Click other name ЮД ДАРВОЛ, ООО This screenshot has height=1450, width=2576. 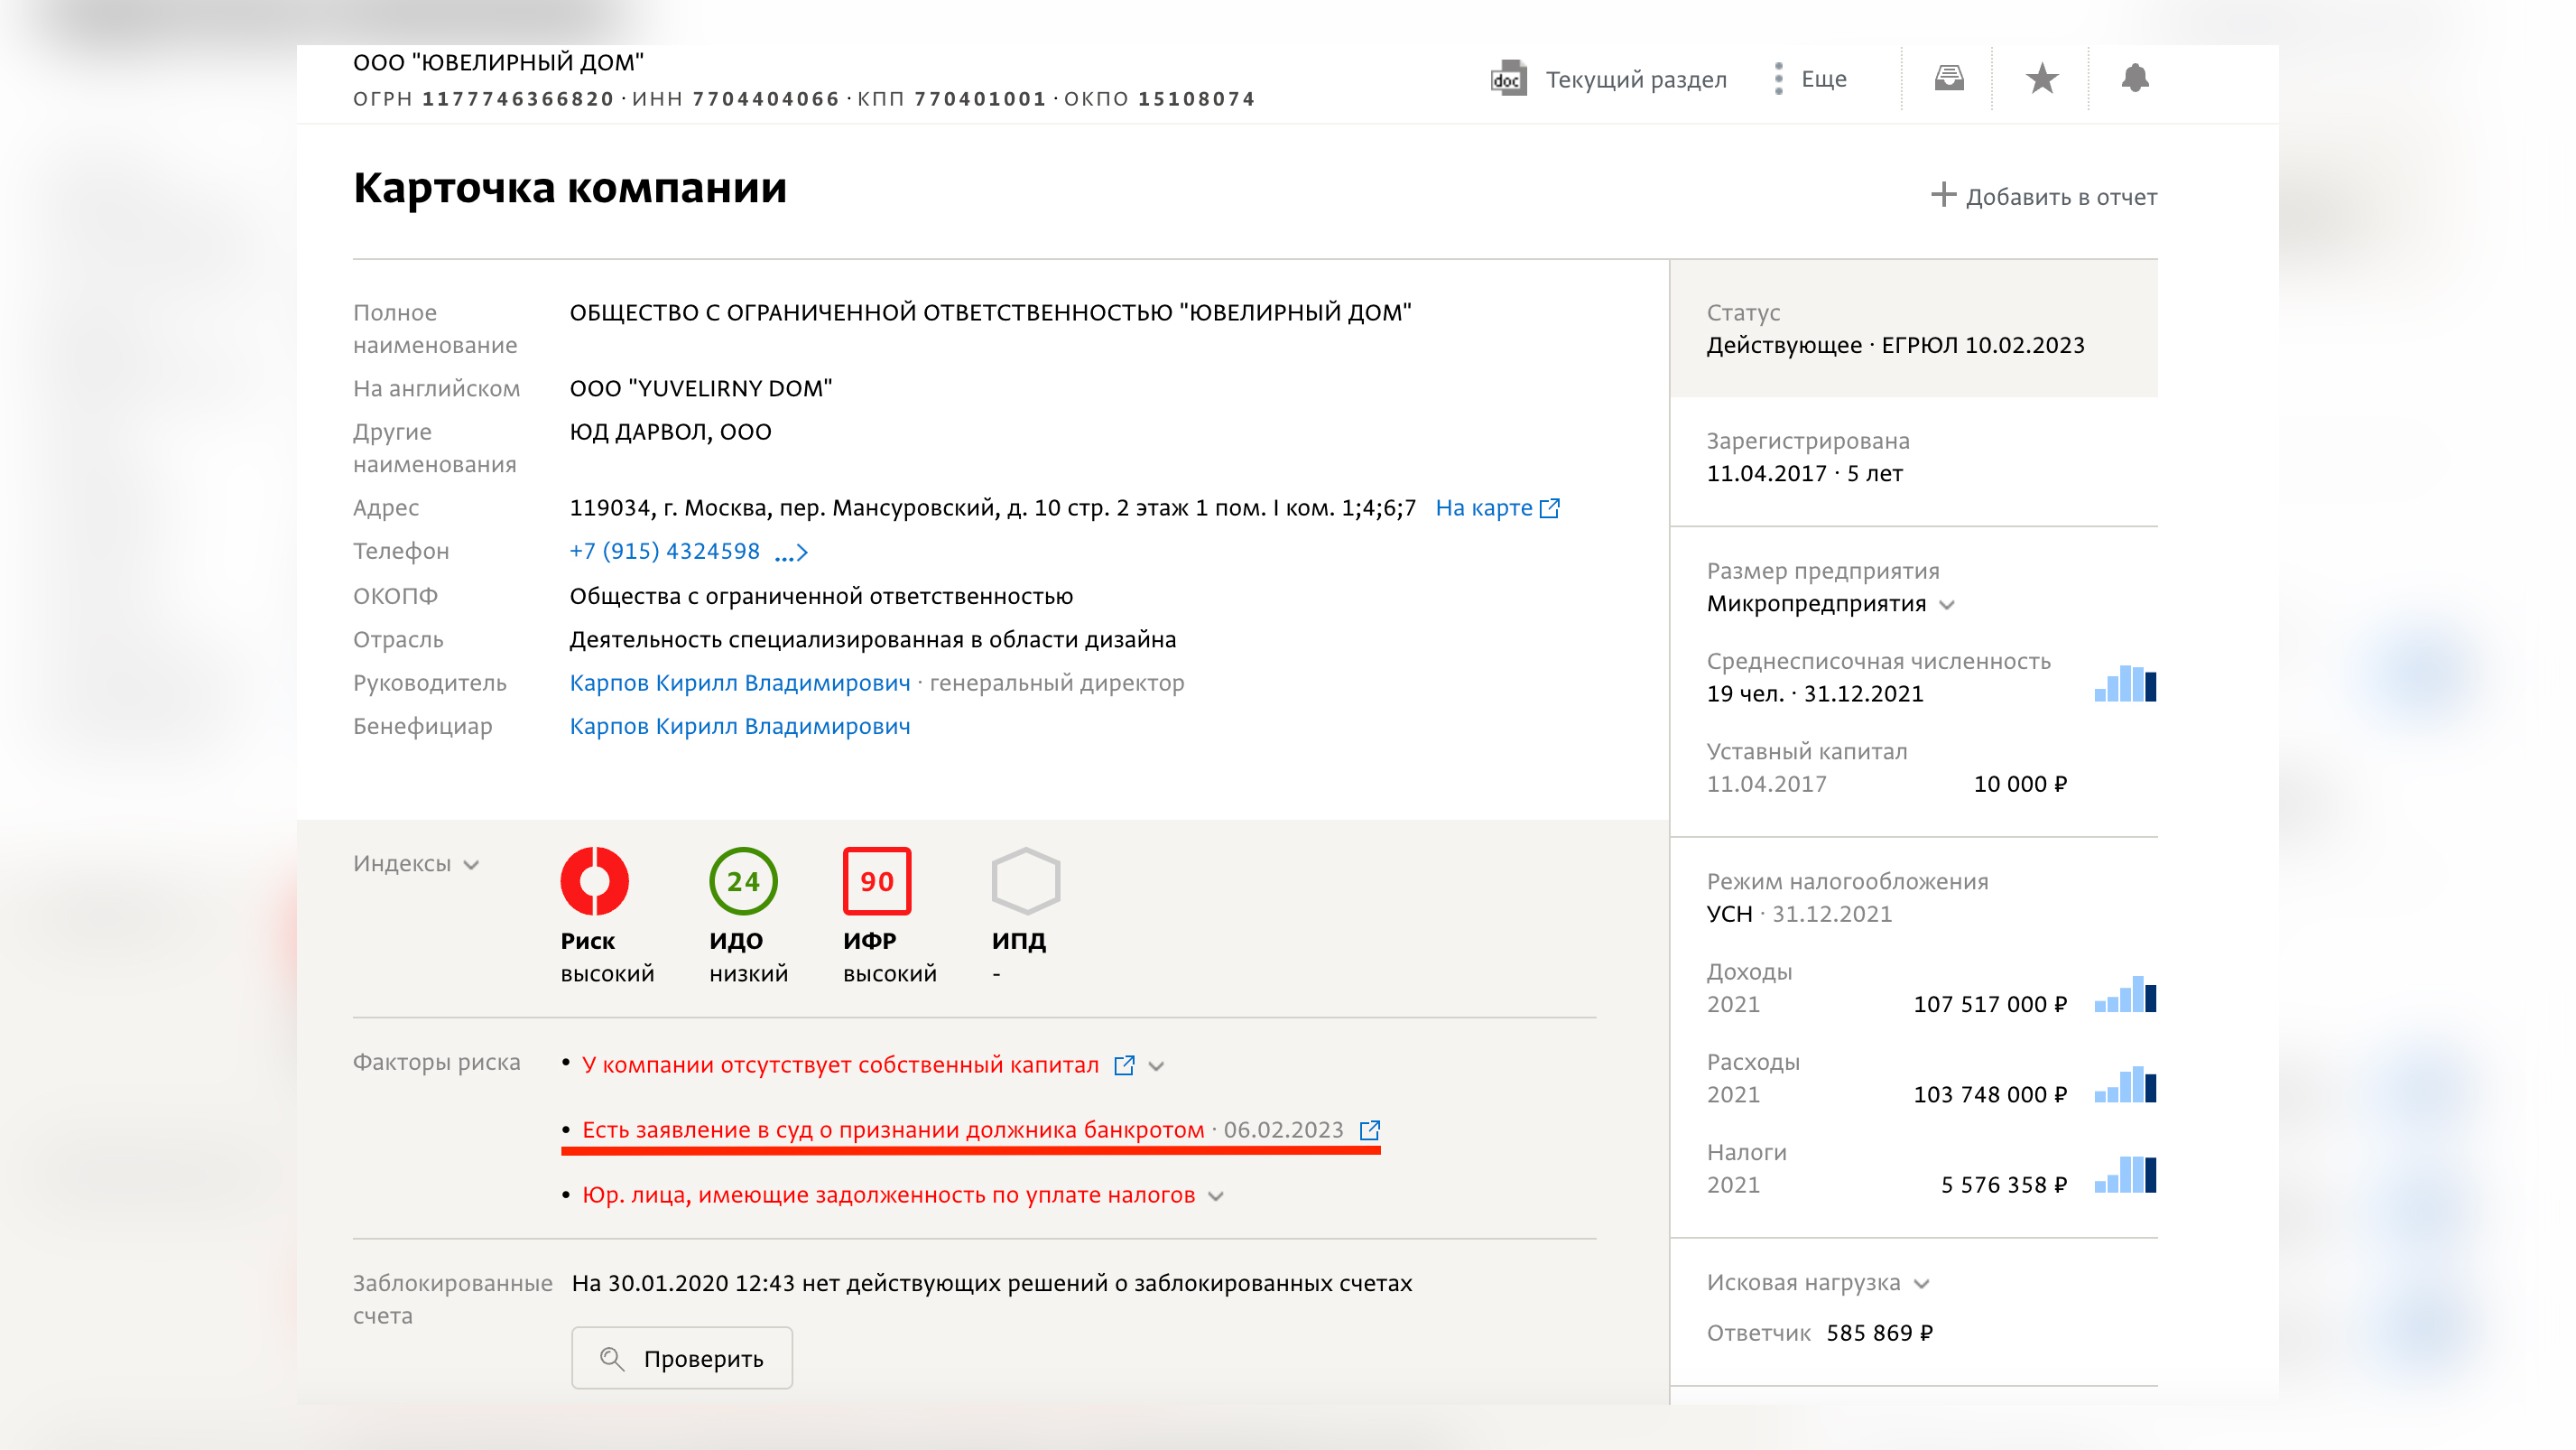coord(670,432)
